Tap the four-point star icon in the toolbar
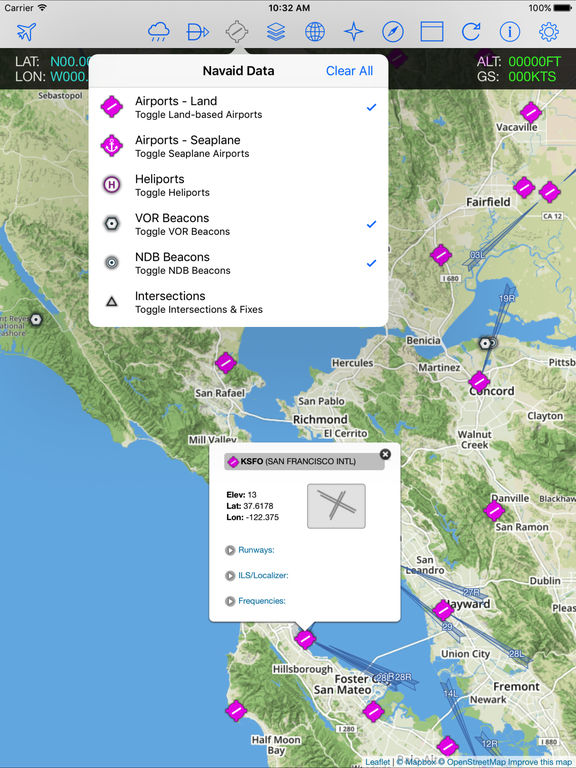Viewport: 576px width, 768px height. pyautogui.click(x=354, y=32)
